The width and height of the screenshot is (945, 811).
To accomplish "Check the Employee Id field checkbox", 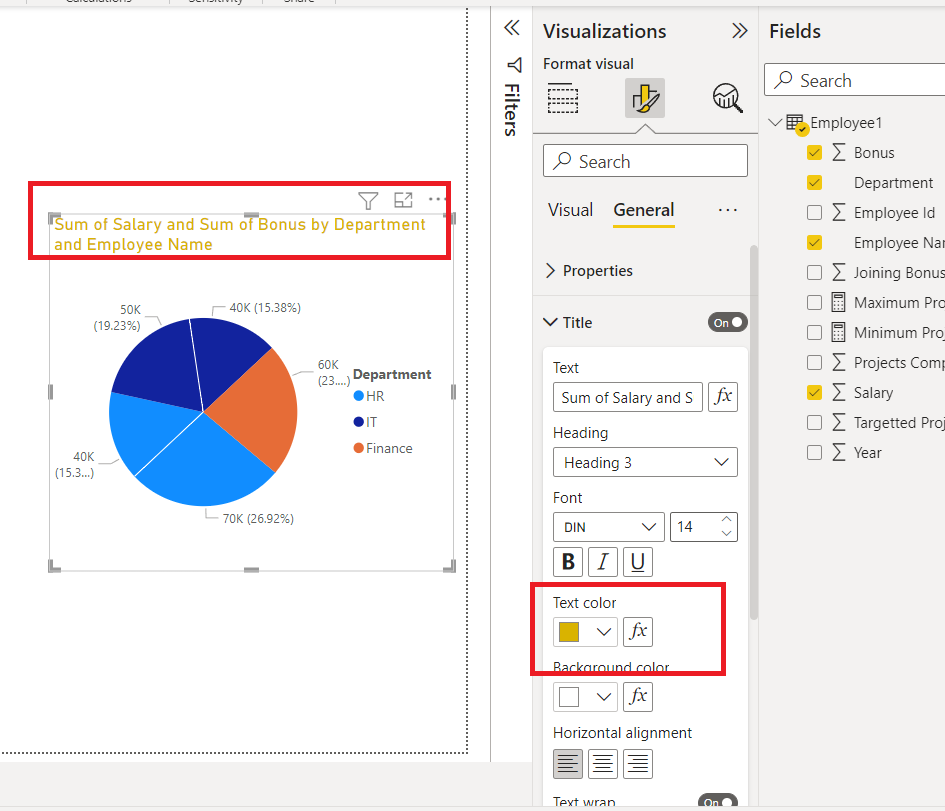I will 814,213.
